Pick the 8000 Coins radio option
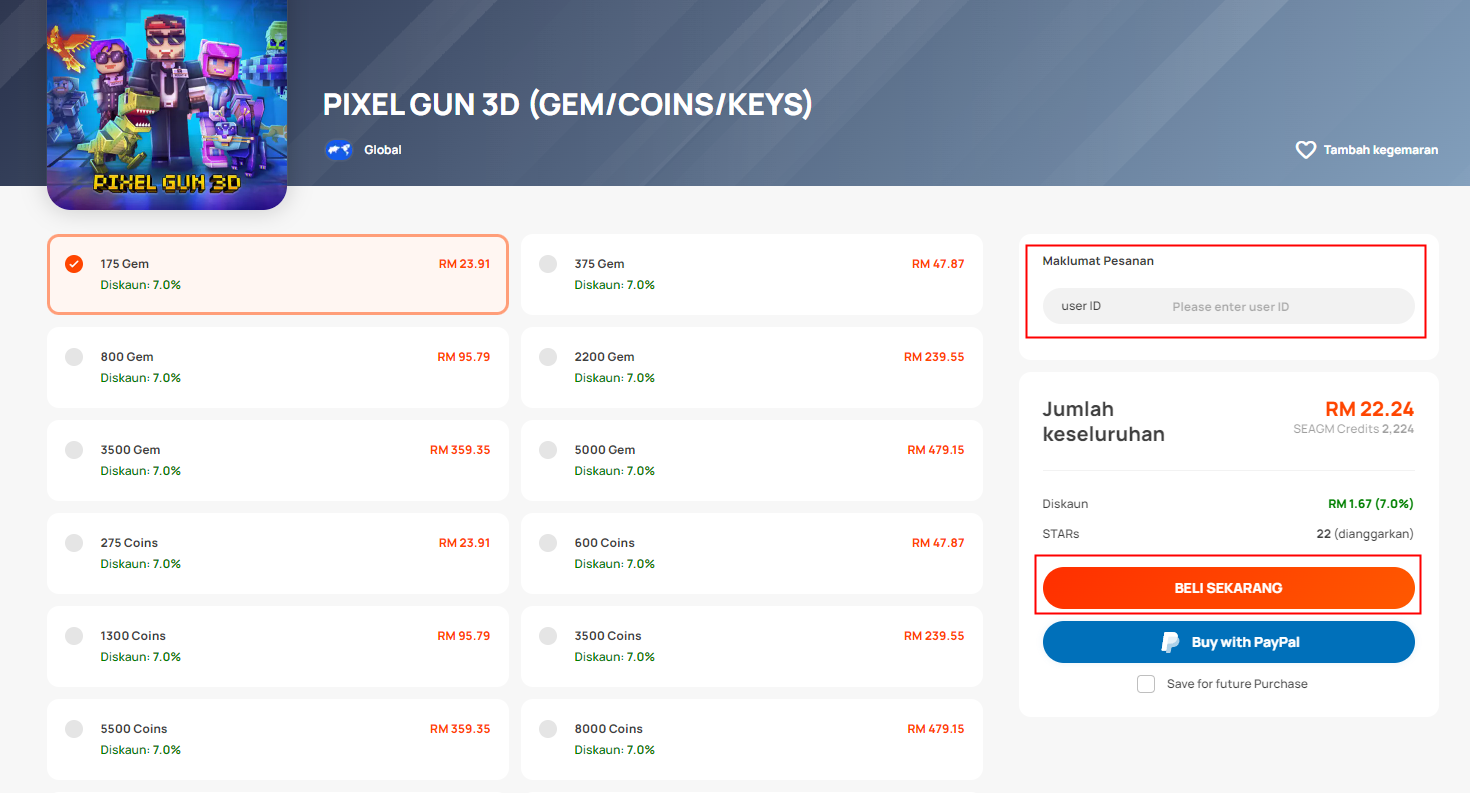Viewport: 1470px width, 793px height. pyautogui.click(x=548, y=729)
